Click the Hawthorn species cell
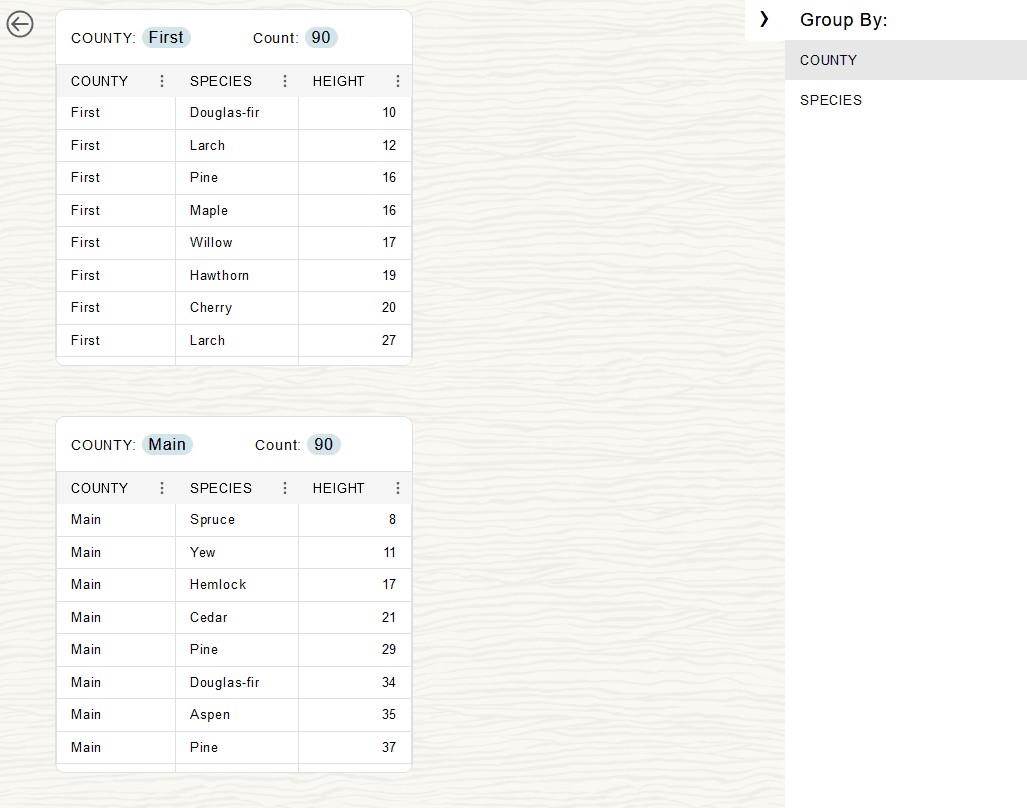Screen dimensions: 1027x808 [219, 275]
